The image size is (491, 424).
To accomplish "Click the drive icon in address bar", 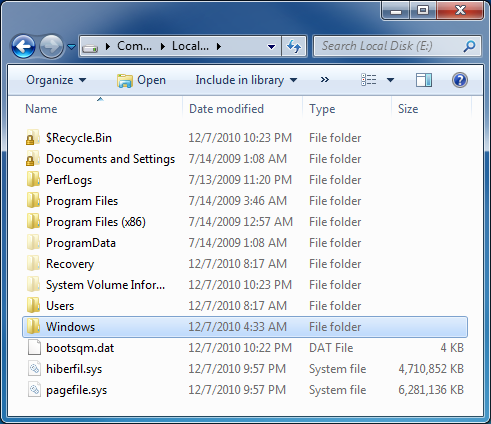I will click(x=90, y=47).
